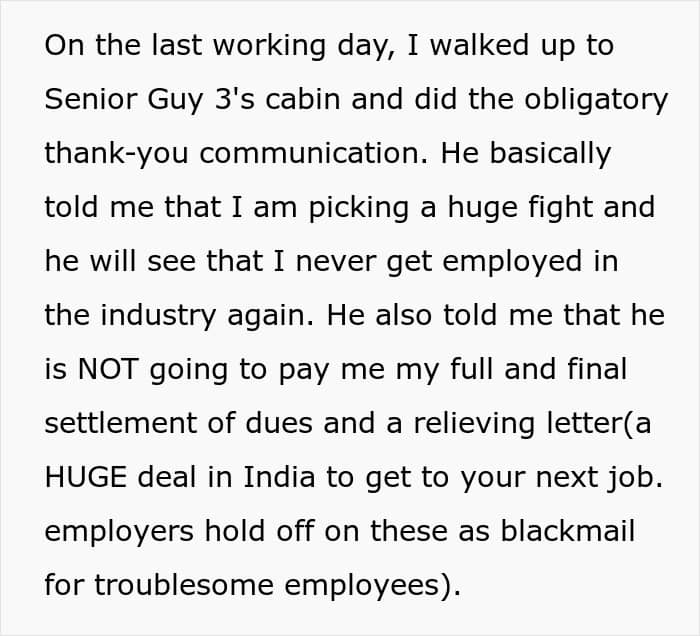This screenshot has width=700, height=636.
Task: Click on the word "industry"
Action: pyautogui.click(x=158, y=316)
